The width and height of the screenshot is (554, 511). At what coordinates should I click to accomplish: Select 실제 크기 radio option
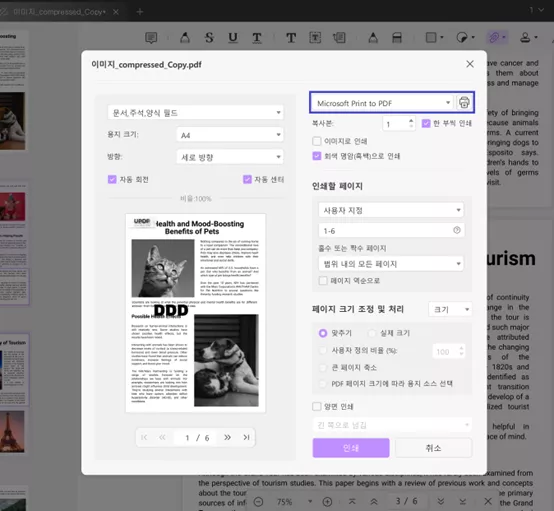pos(372,333)
